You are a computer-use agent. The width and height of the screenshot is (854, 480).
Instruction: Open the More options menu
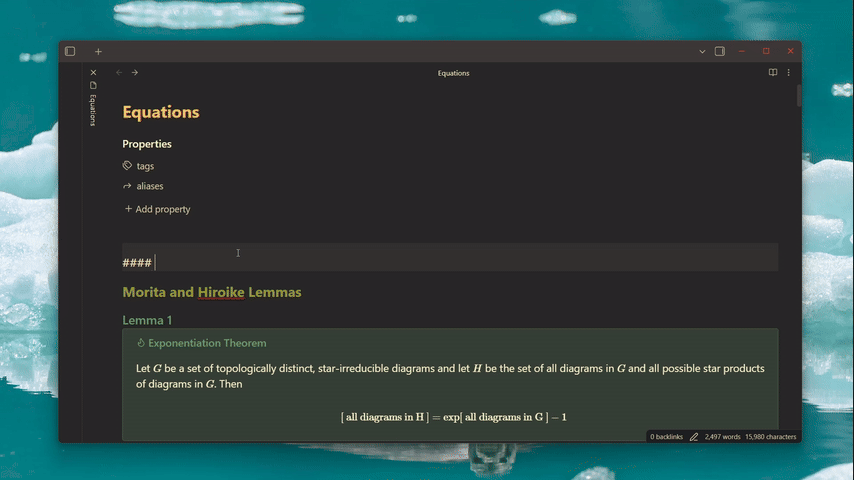tap(788, 72)
